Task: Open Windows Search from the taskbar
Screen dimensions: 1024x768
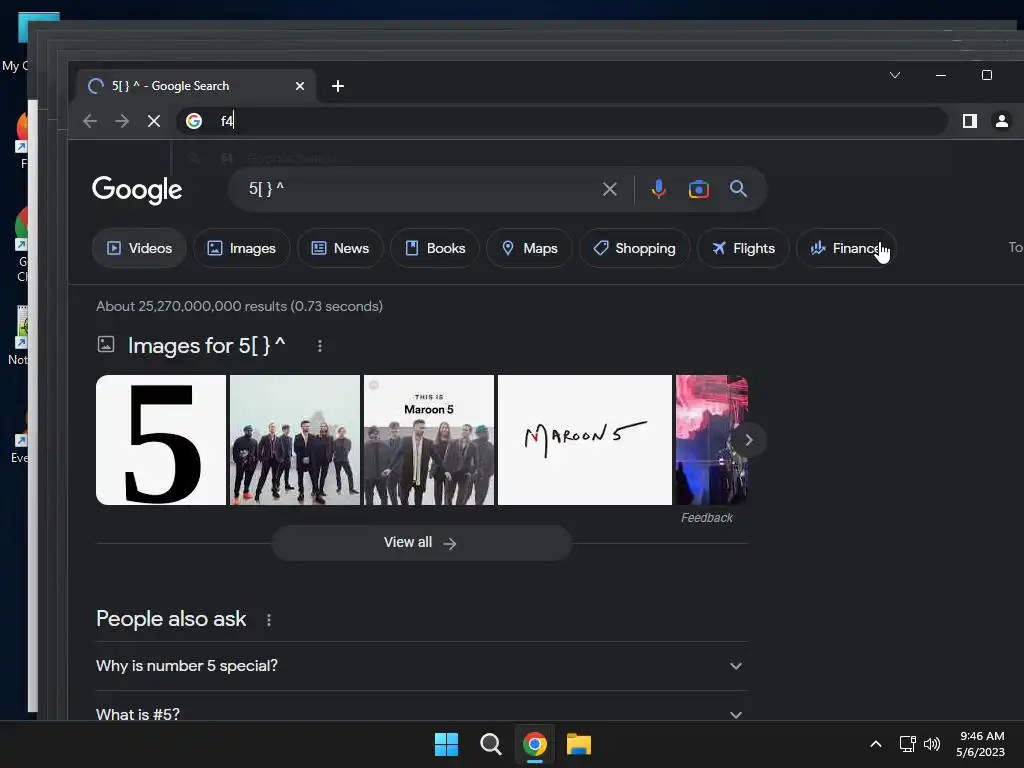Action: click(490, 744)
